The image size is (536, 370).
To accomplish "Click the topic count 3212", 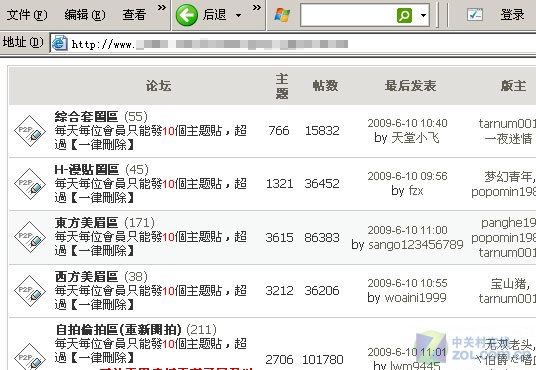I will click(x=279, y=291).
